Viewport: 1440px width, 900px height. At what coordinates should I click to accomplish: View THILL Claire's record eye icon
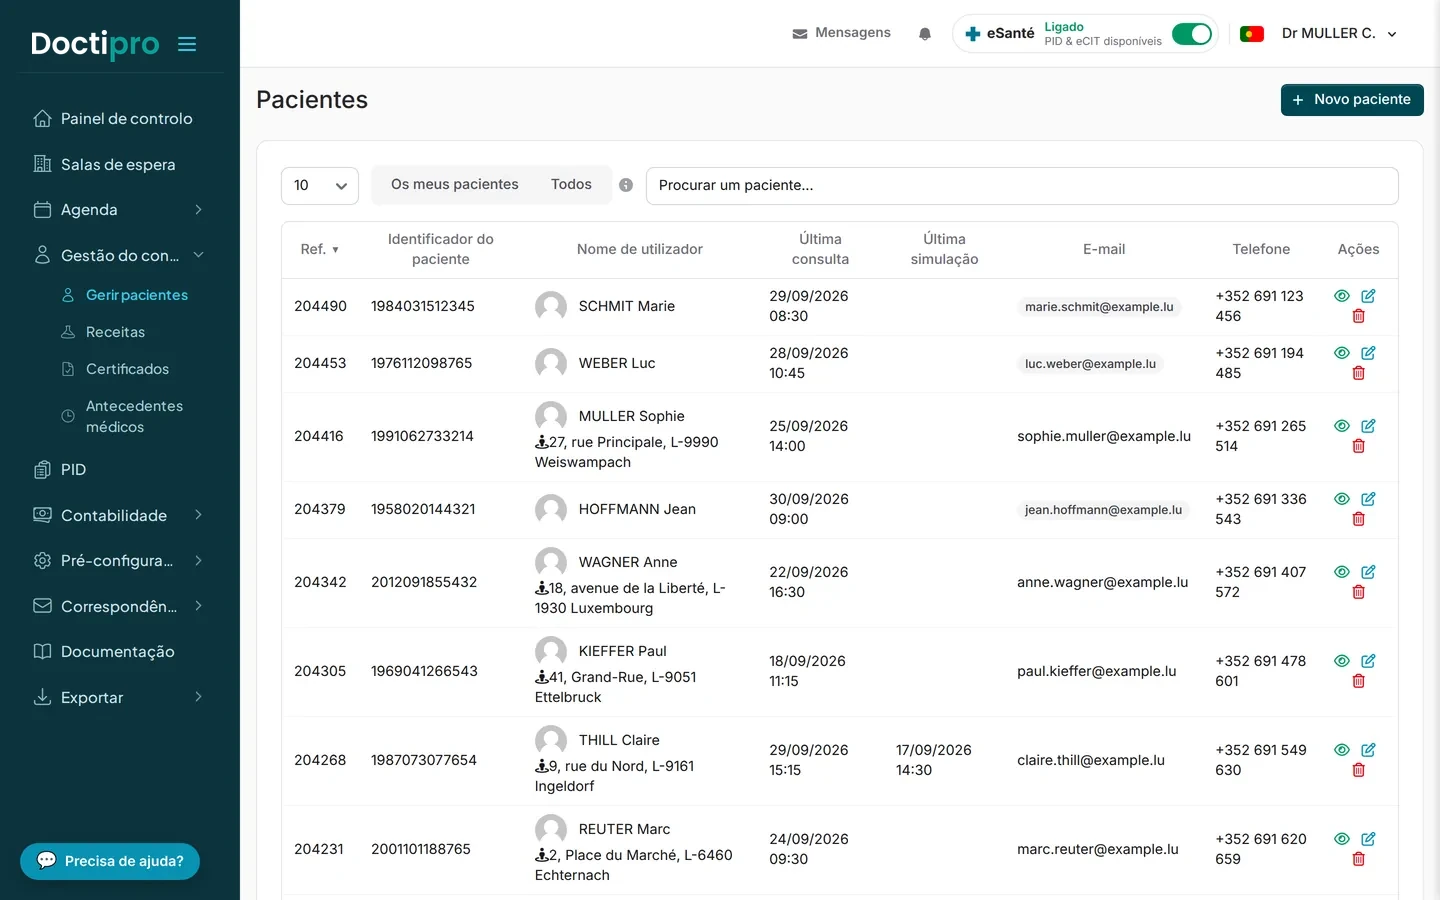point(1342,750)
